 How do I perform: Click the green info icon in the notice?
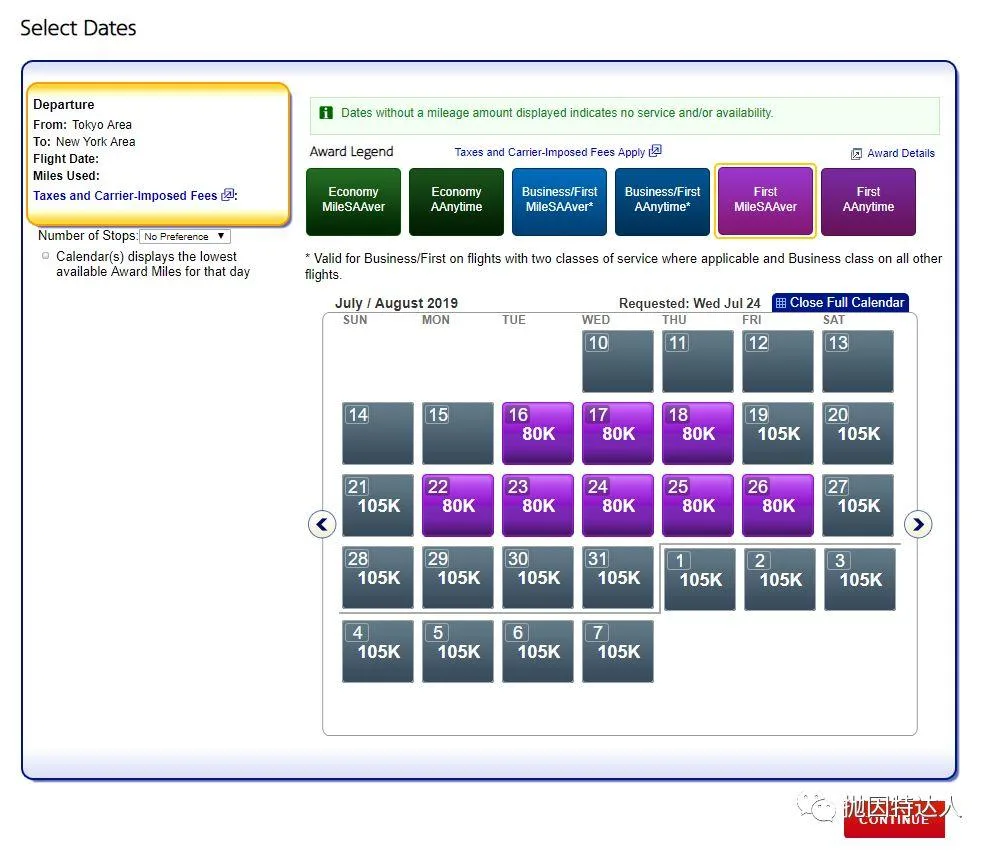coord(326,113)
